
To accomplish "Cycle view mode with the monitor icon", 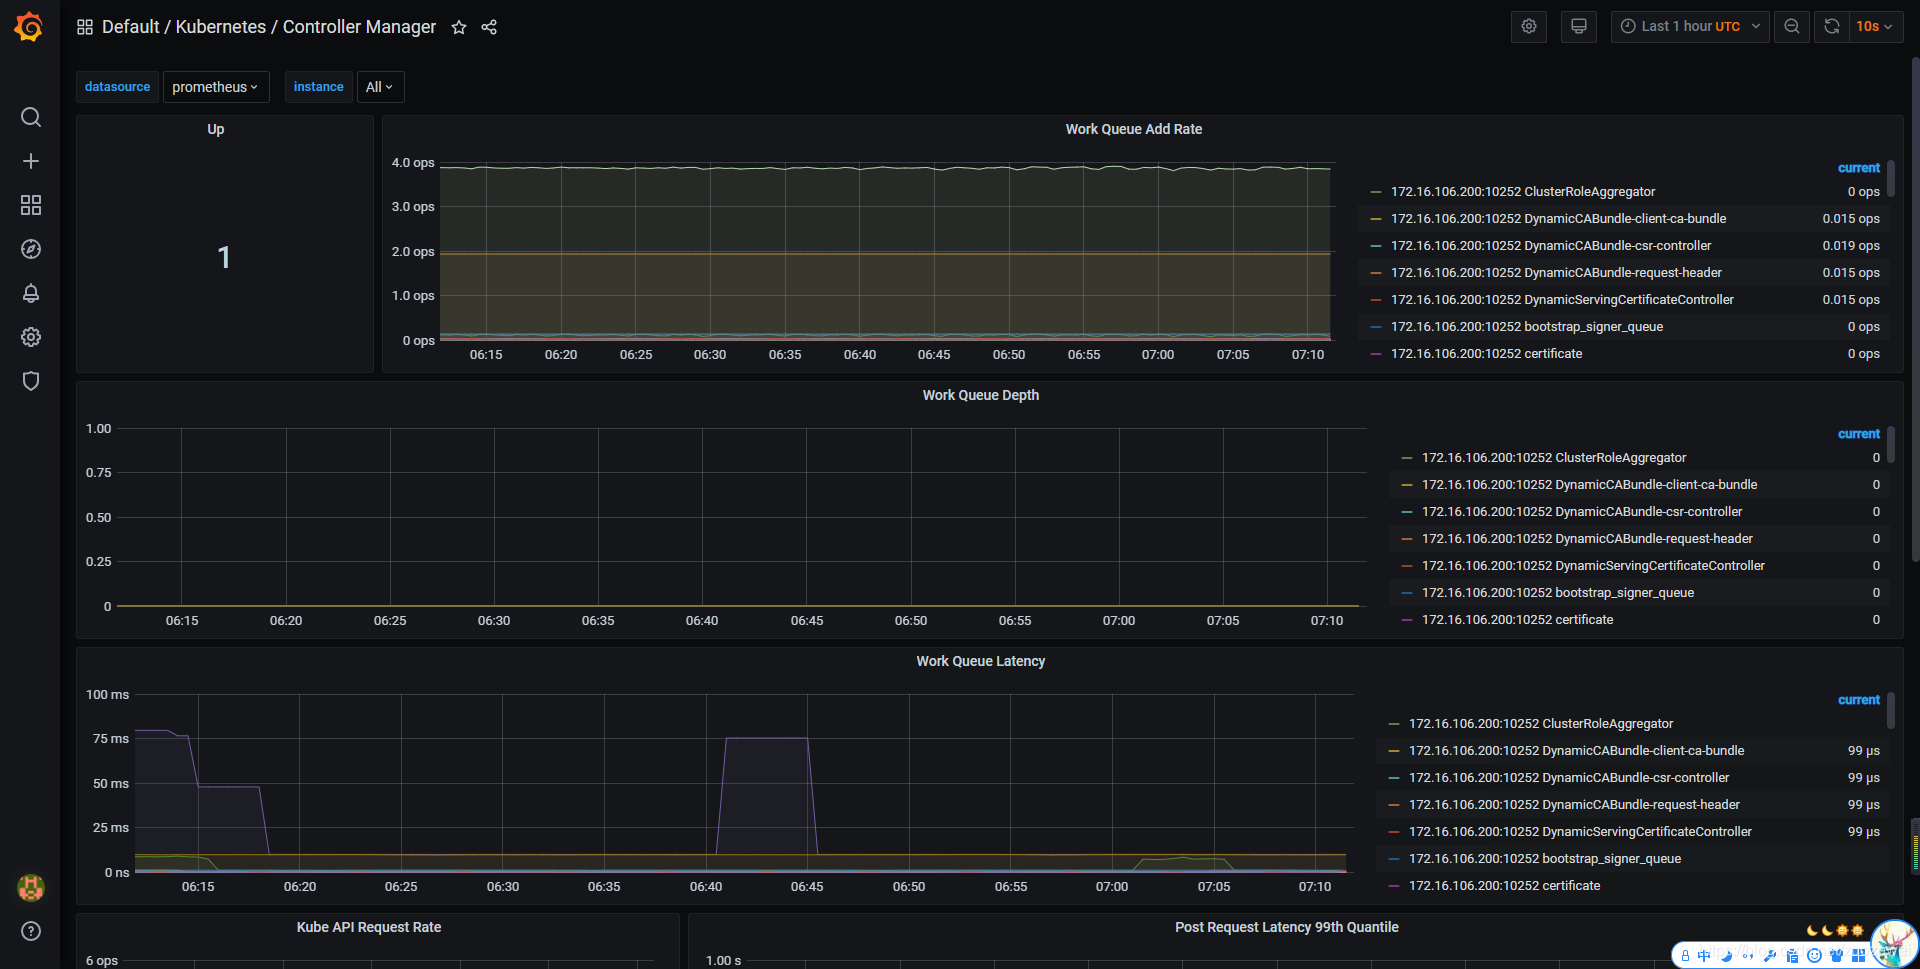I will [x=1579, y=27].
